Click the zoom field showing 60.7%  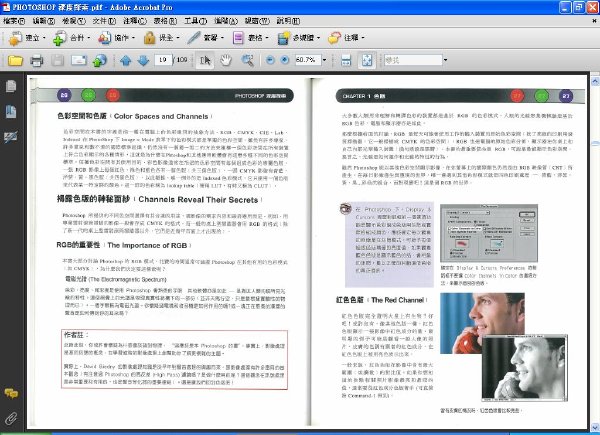click(308, 60)
